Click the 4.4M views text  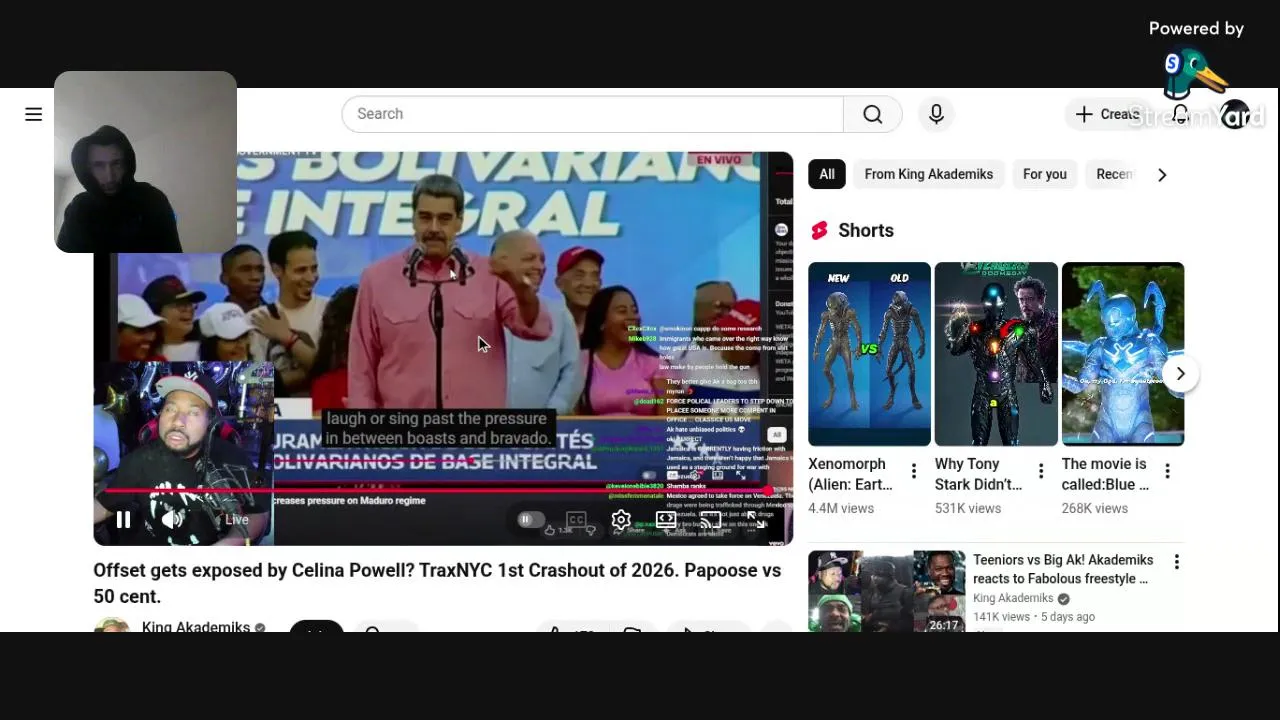[841, 508]
